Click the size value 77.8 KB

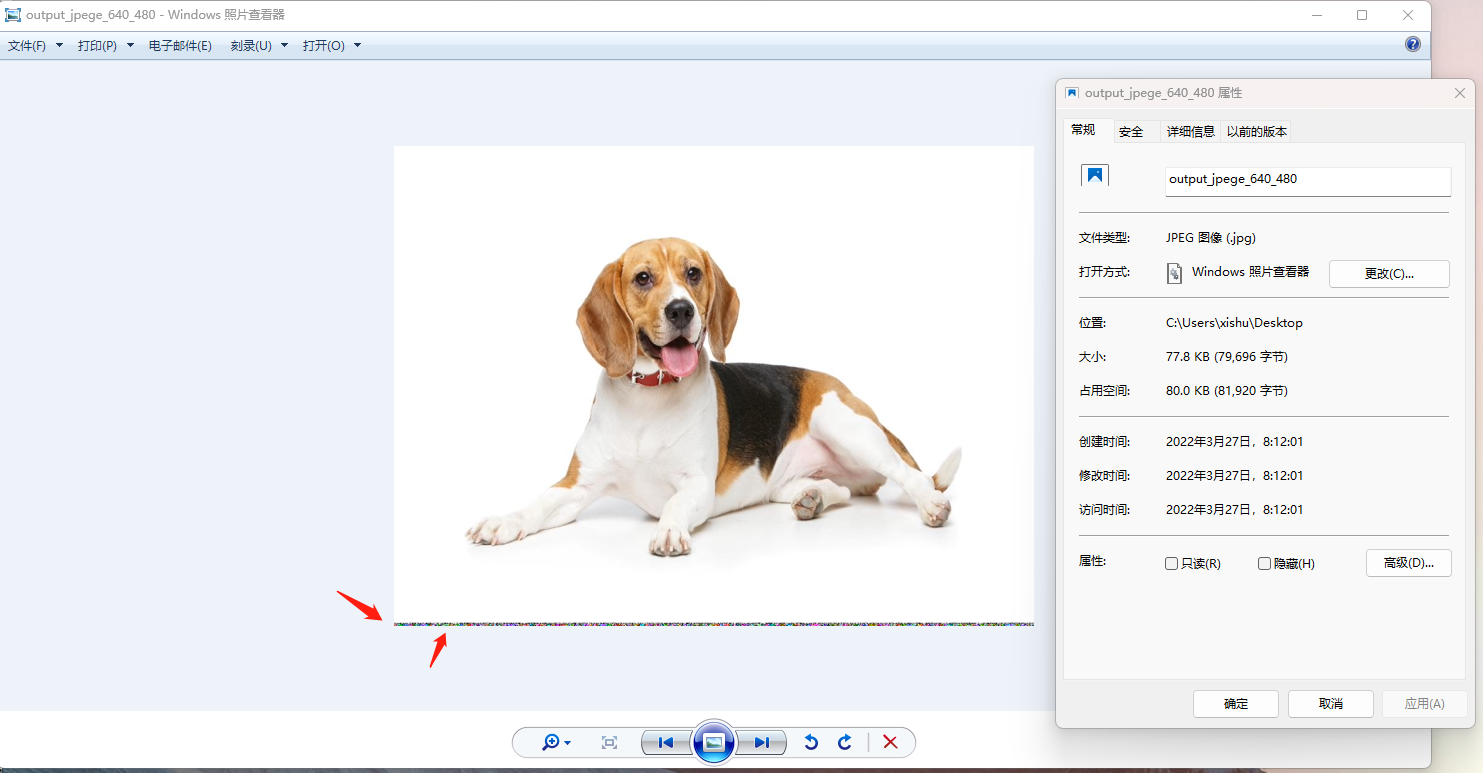tap(1227, 357)
